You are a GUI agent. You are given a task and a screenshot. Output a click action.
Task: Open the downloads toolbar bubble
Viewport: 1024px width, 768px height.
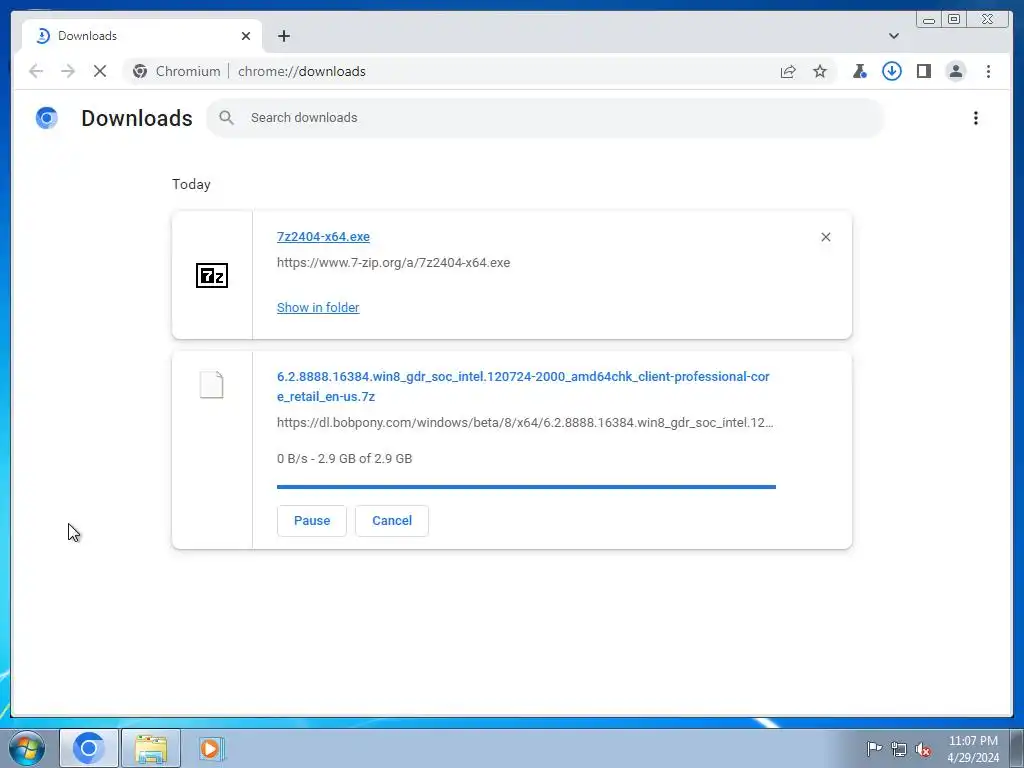click(x=892, y=71)
